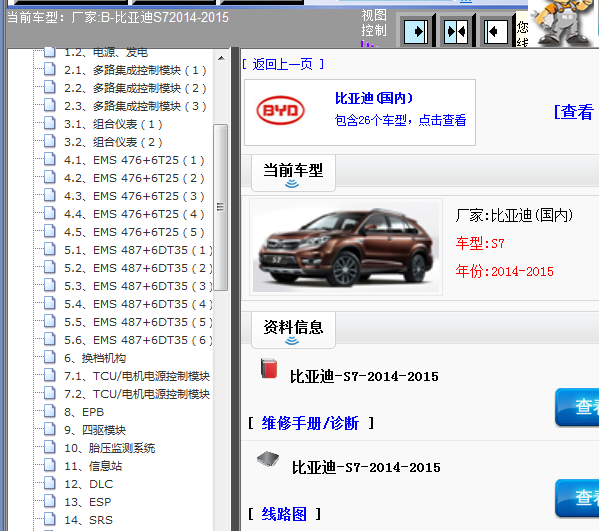599x531 pixels.
Task: Click document icon beside 4.1 EMS 476+6T25 (1)
Action: click(x=49, y=159)
